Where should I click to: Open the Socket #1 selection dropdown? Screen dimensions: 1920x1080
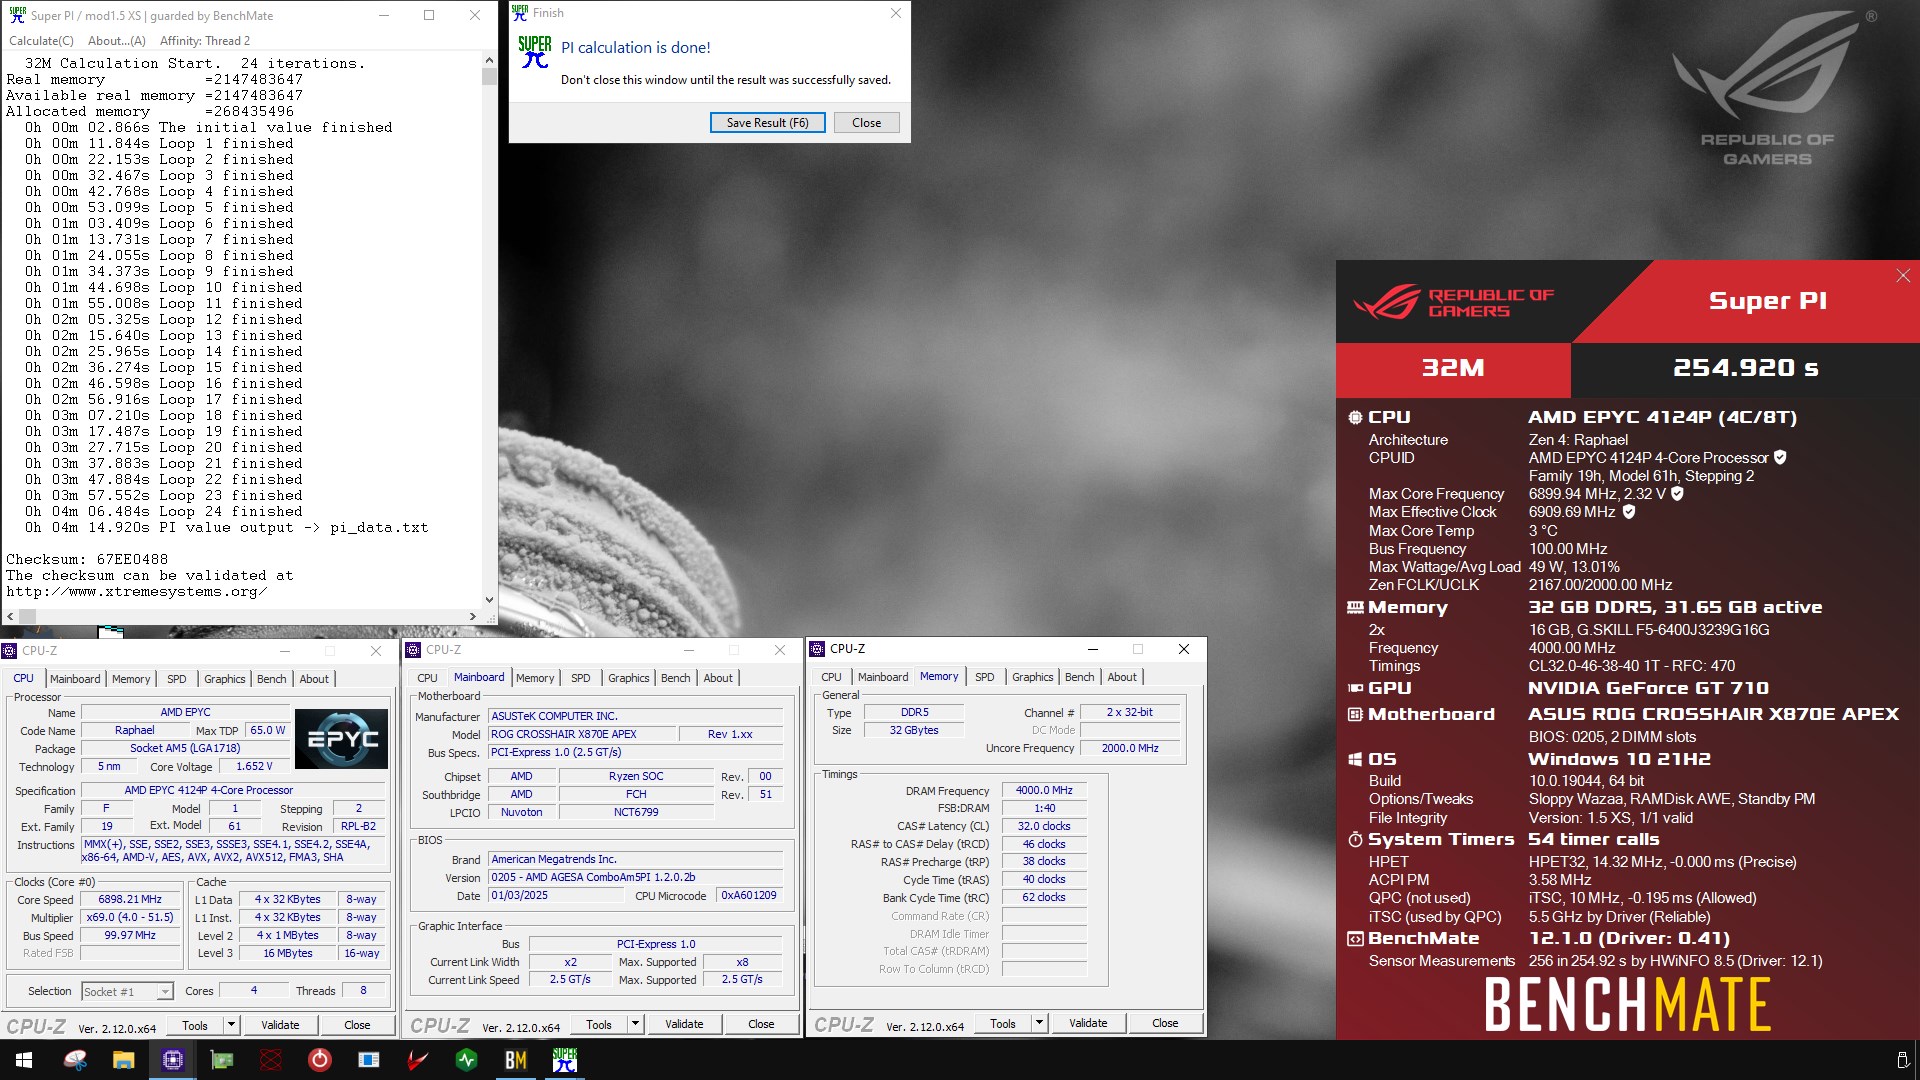point(127,991)
